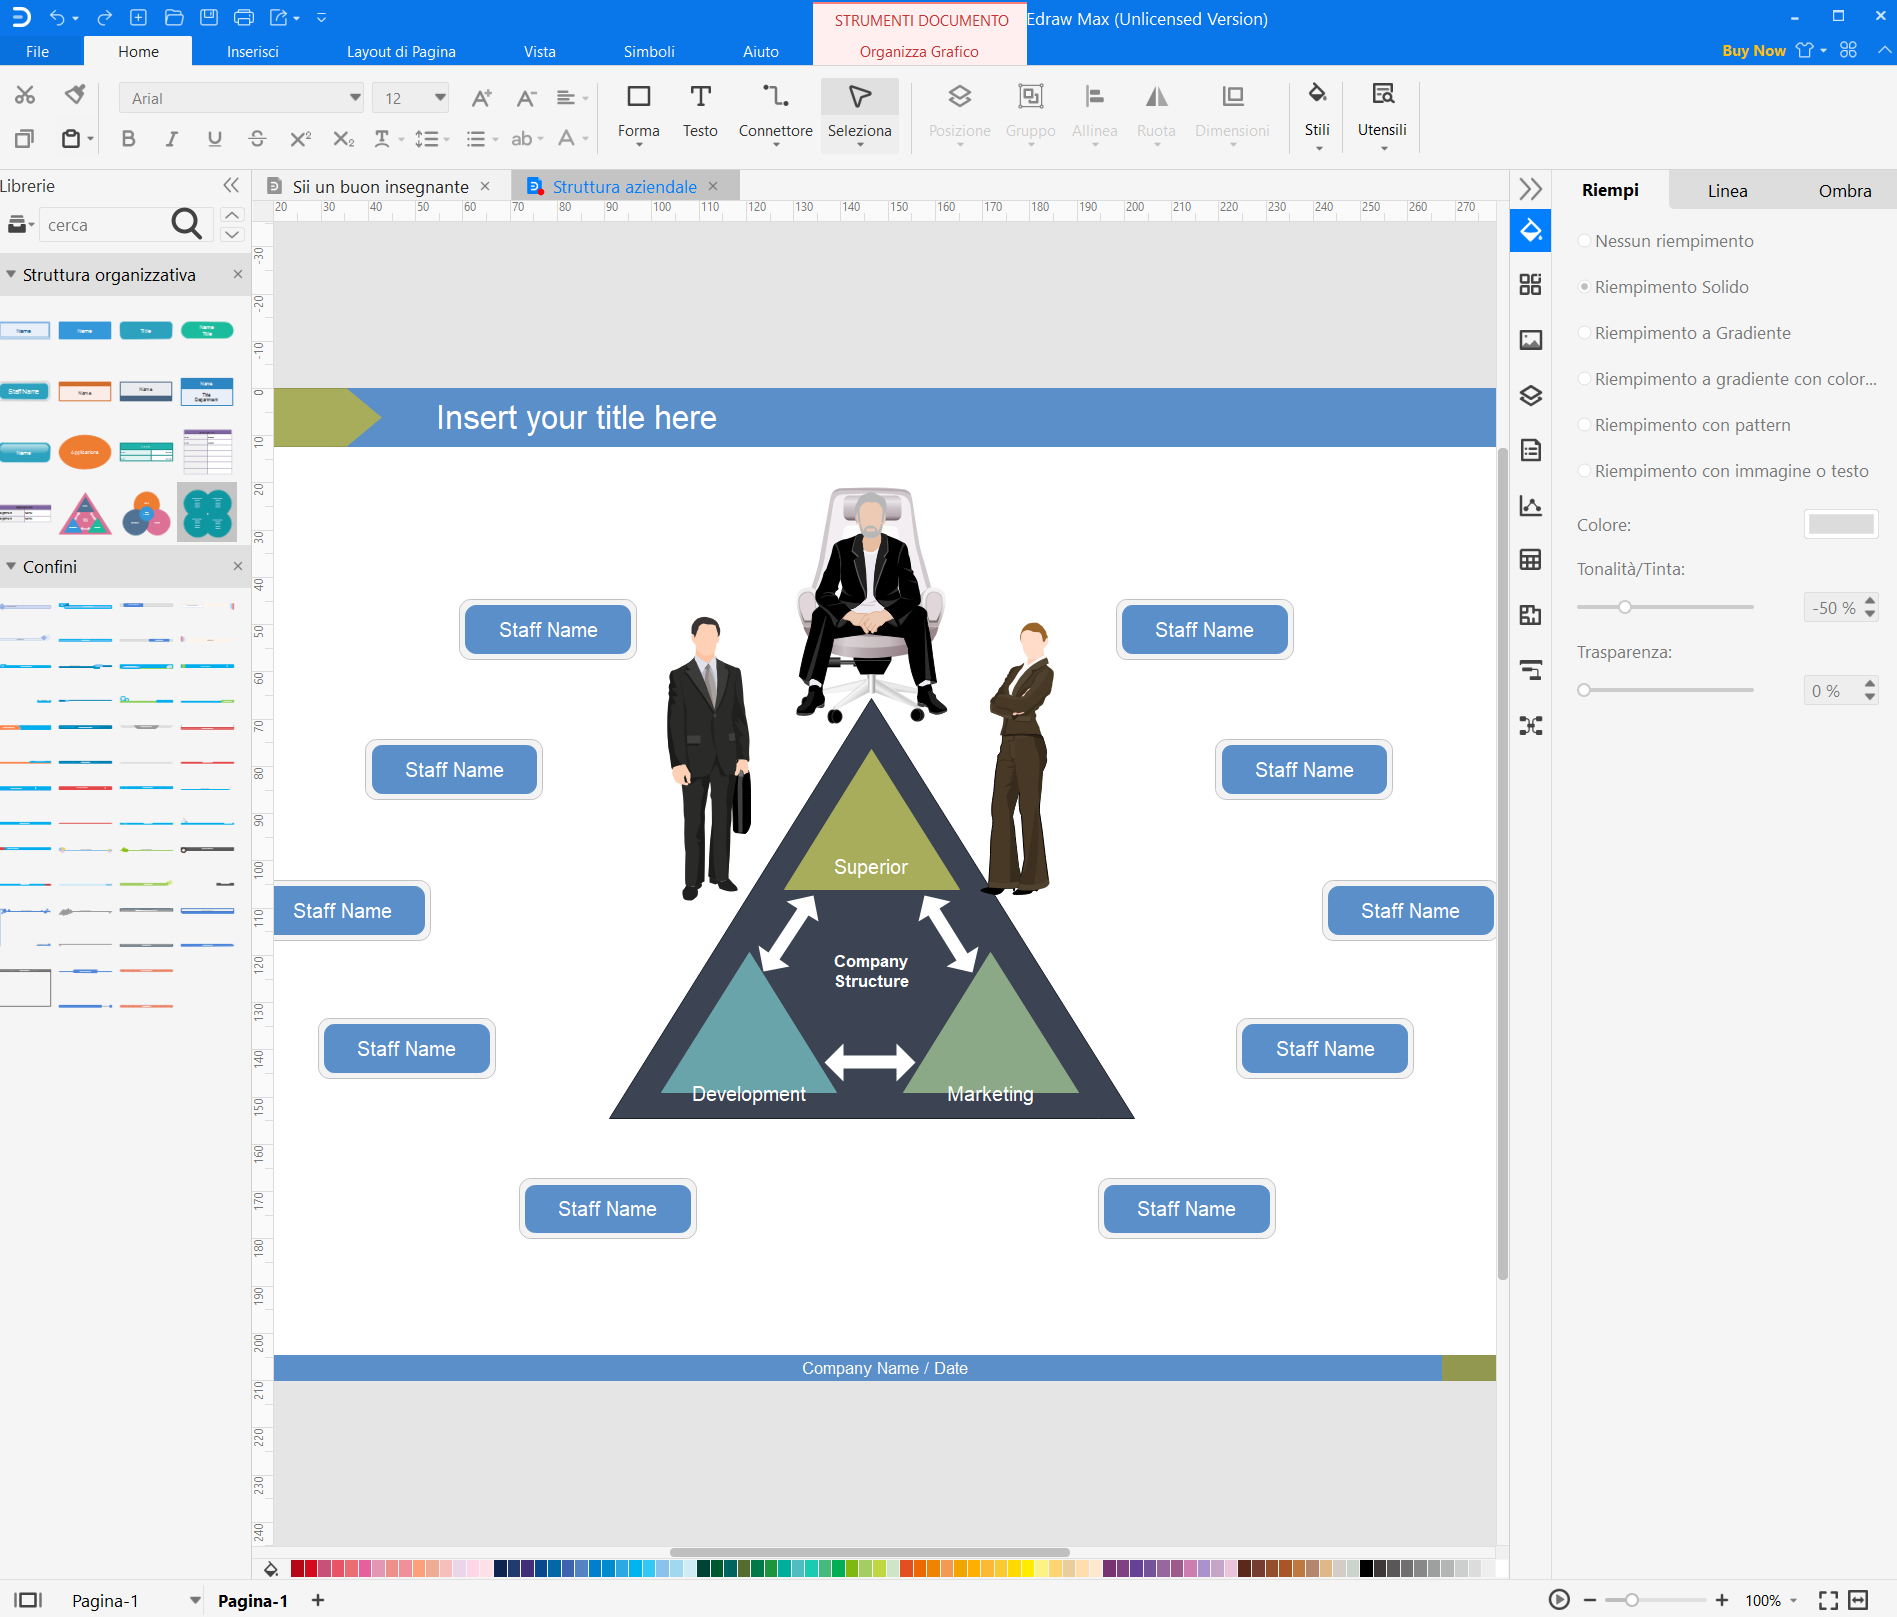Choose Riempimento a Gradiente option
The width and height of the screenshot is (1897, 1617).
[x=1584, y=333]
